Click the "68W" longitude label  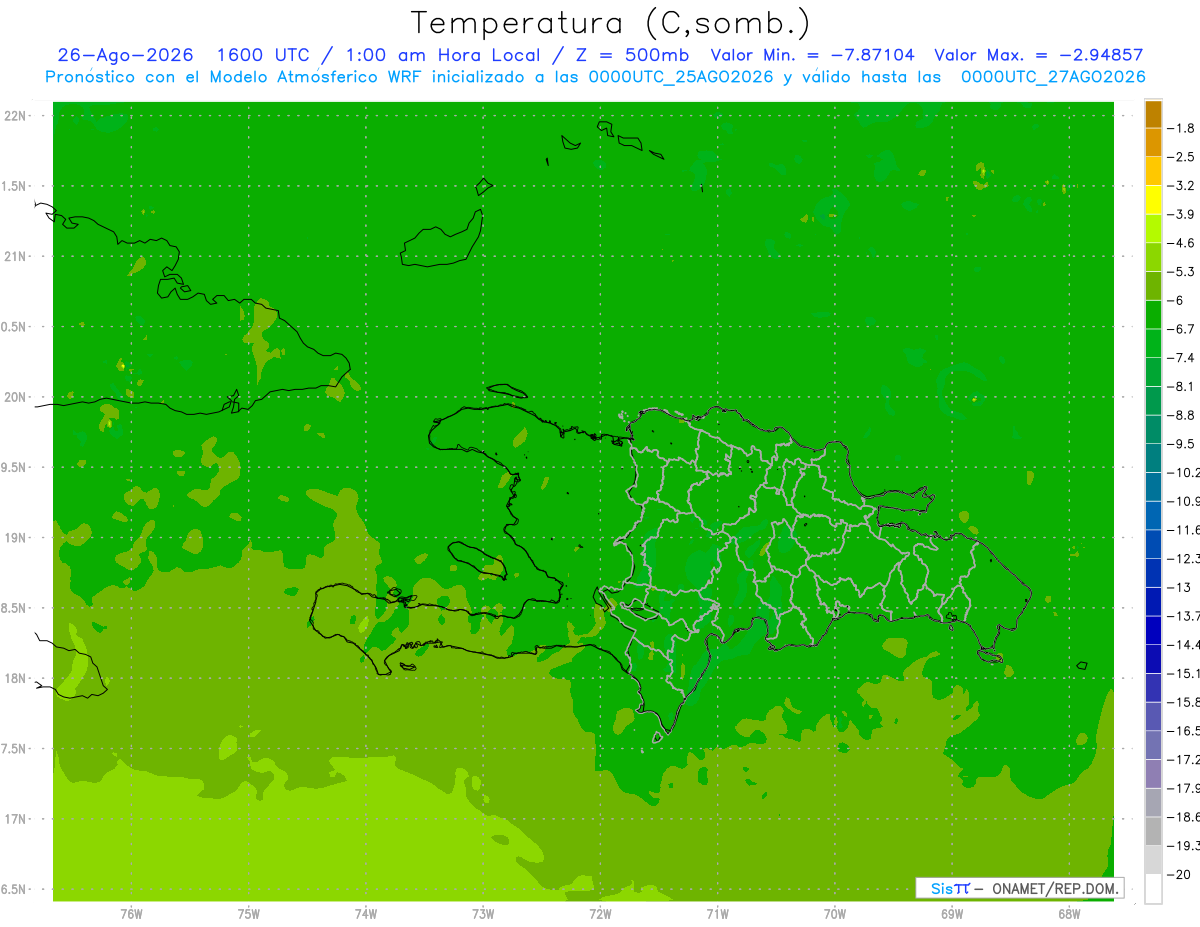coord(1069,914)
